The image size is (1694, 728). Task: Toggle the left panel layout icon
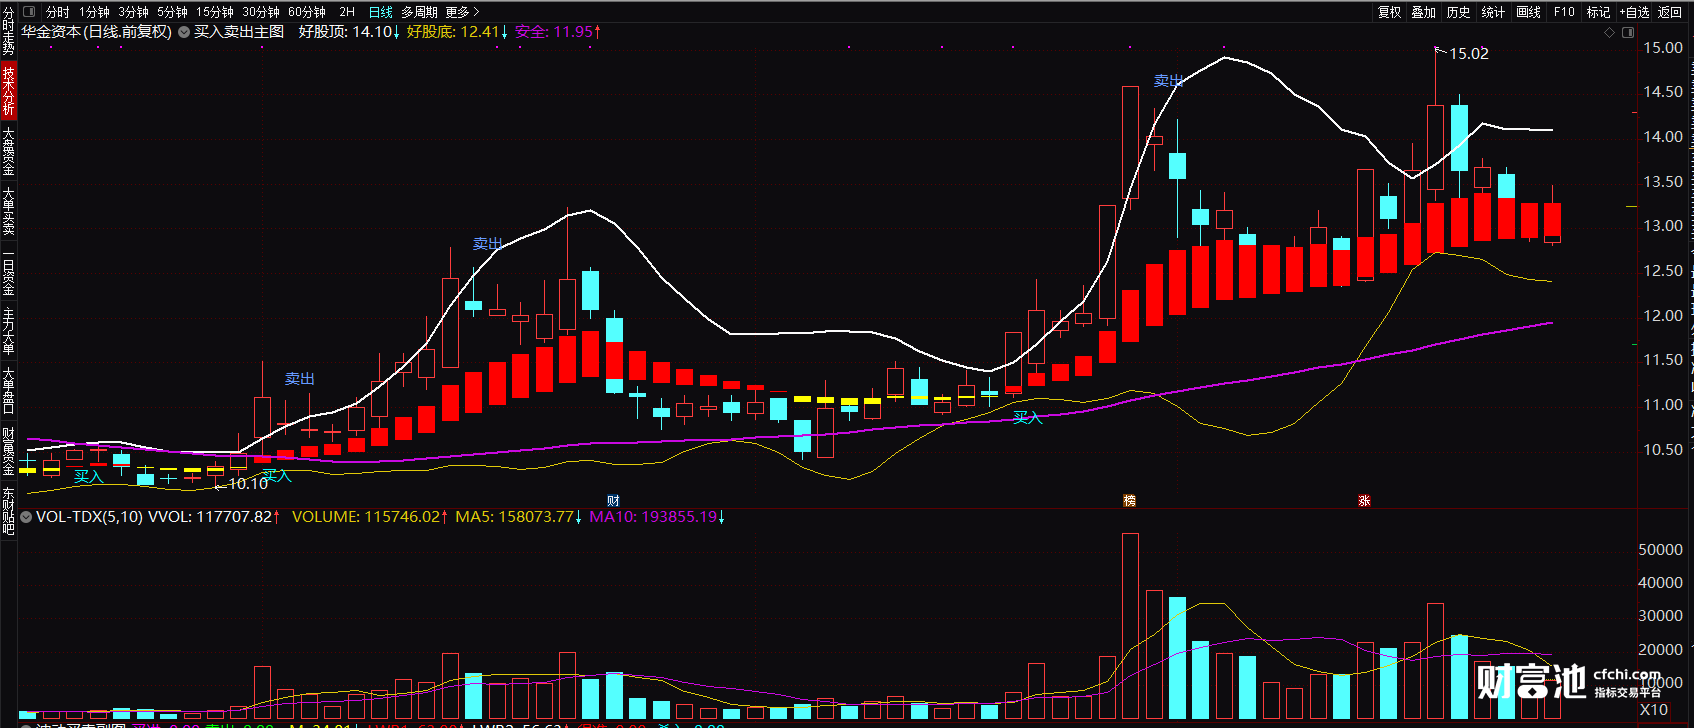(x=29, y=12)
